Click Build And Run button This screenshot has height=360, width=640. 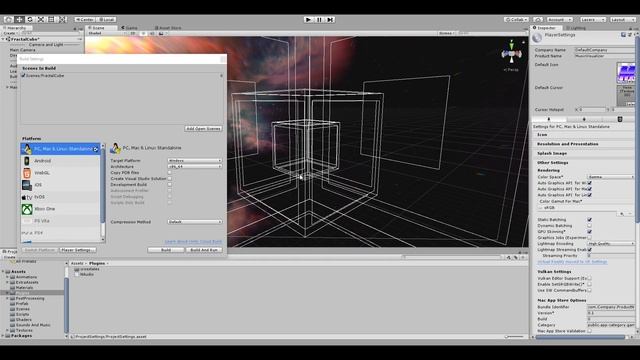pyautogui.click(x=204, y=250)
